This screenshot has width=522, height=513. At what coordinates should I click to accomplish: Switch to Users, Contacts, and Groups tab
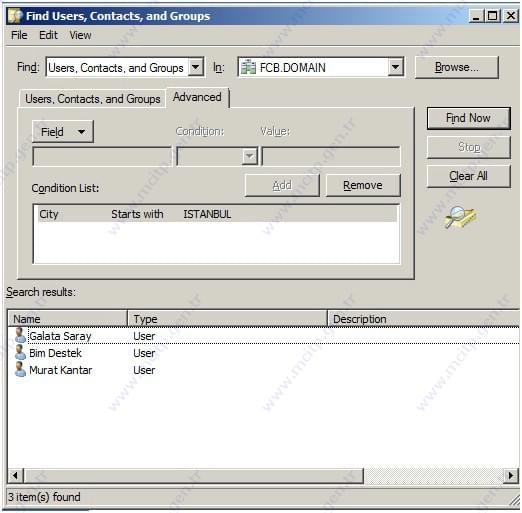93,99
